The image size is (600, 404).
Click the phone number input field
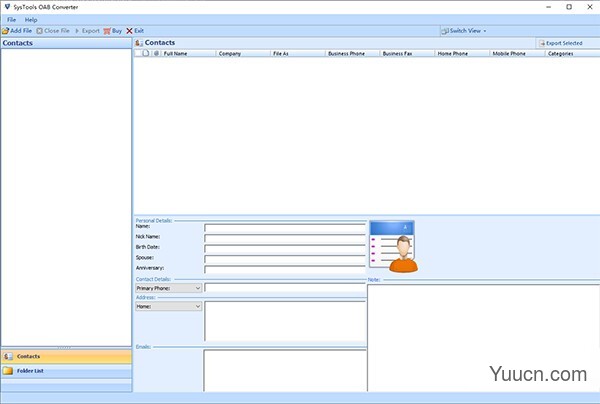tap(285, 288)
